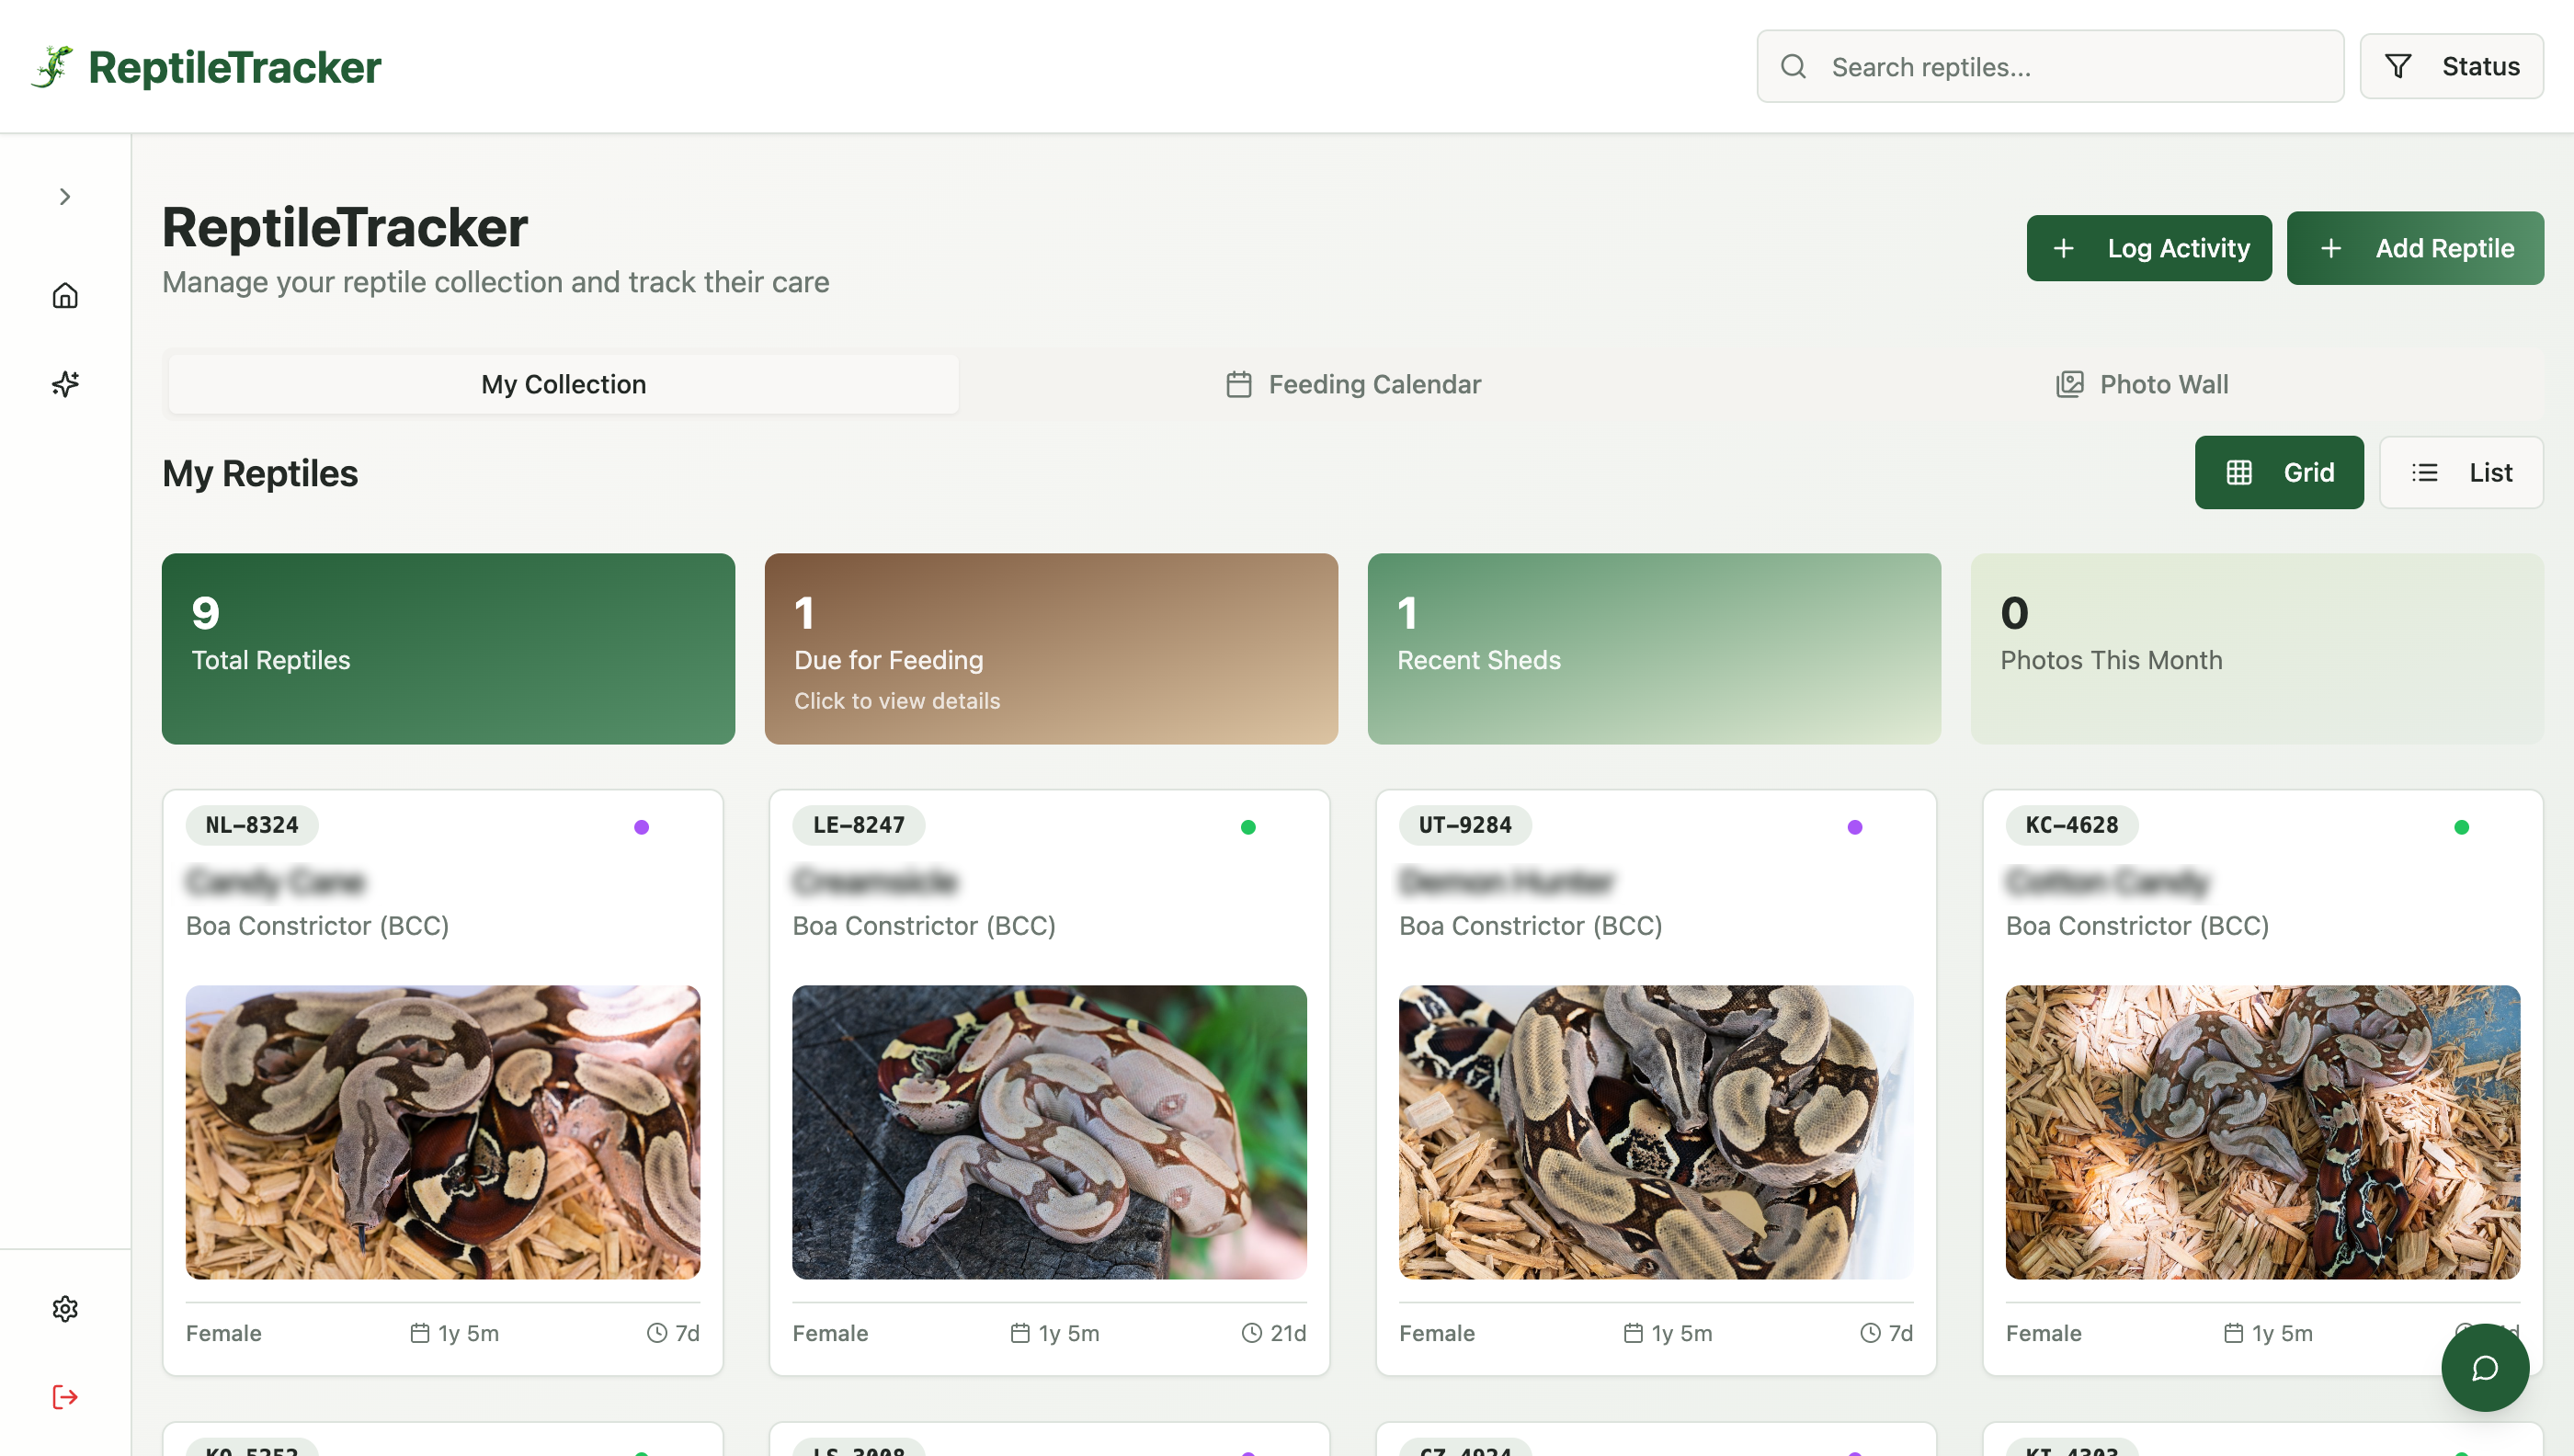
Task: Click the Creamsicle boa snake photo
Action: [x=1048, y=1132]
